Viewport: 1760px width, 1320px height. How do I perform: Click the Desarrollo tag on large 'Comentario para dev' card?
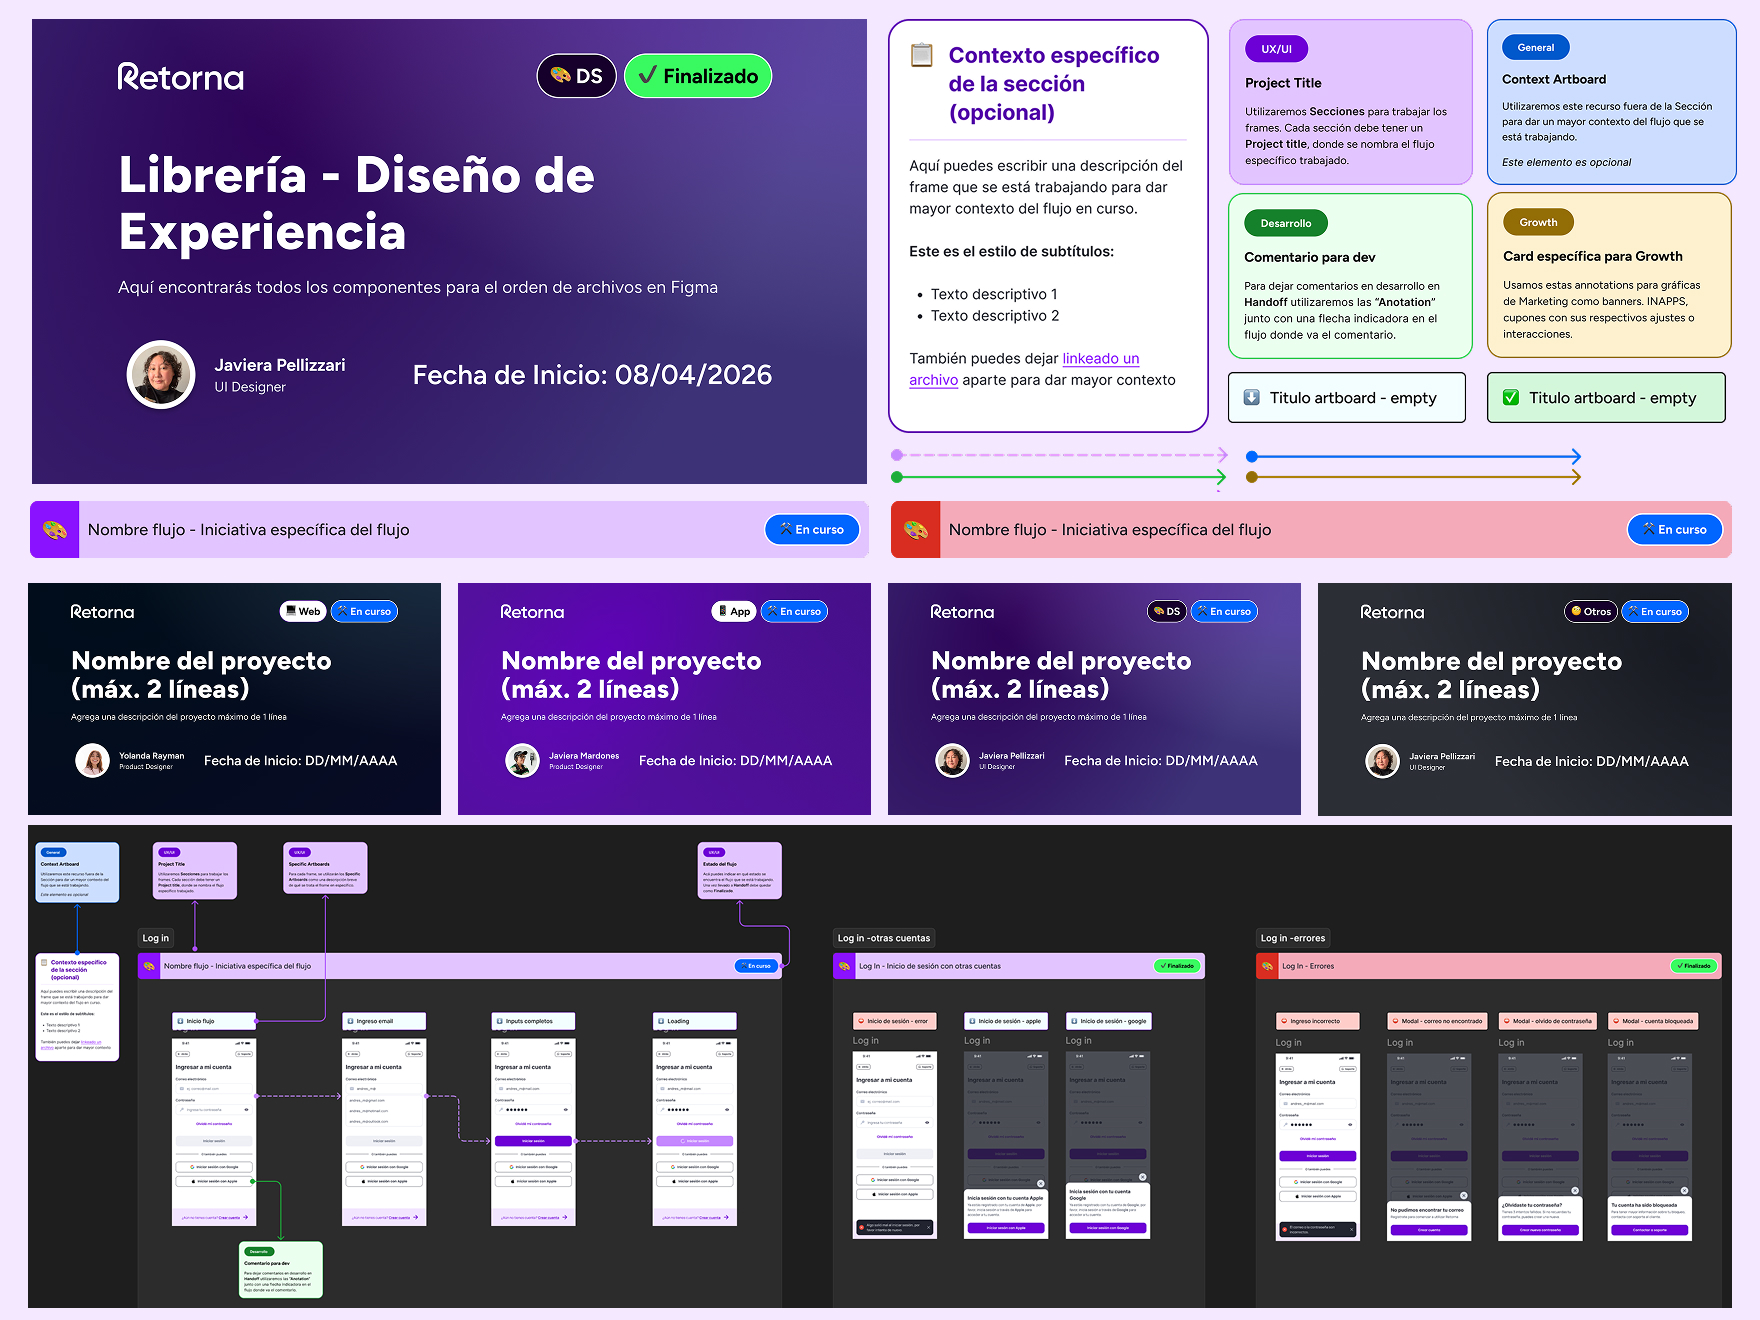[x=1285, y=223]
